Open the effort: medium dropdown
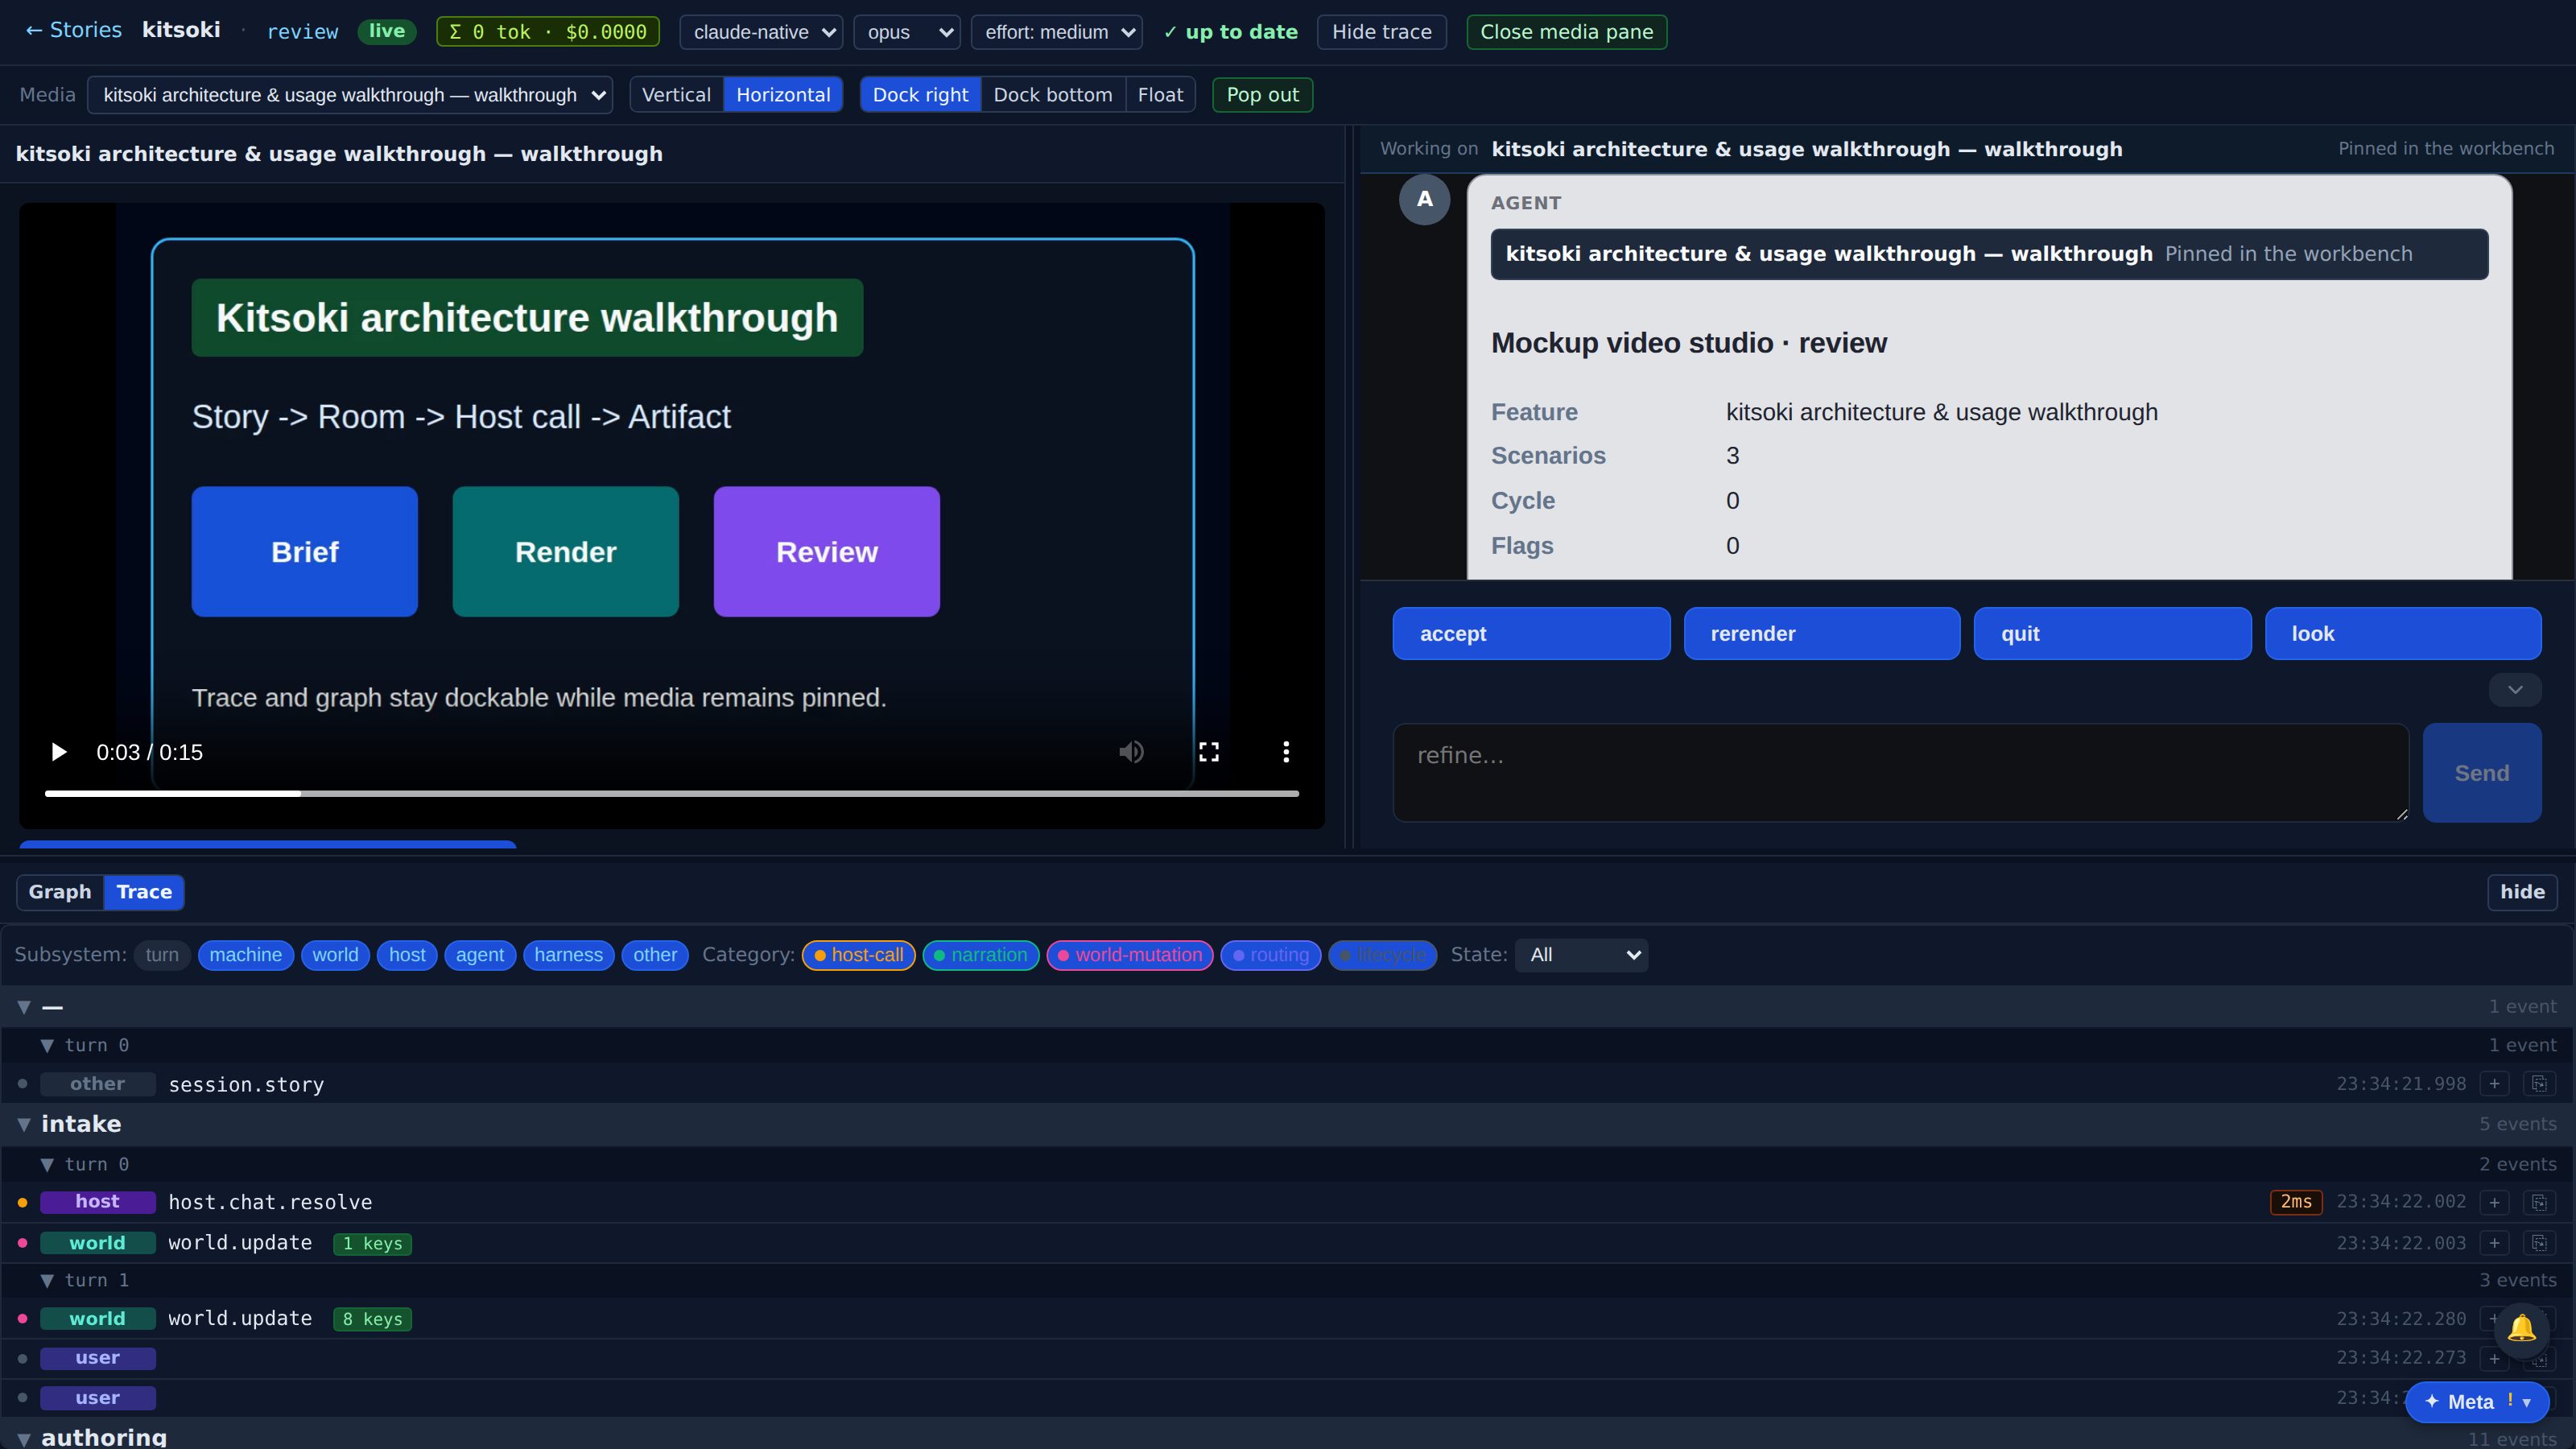Screen dimensions: 2576x1449 click(x=1057, y=32)
